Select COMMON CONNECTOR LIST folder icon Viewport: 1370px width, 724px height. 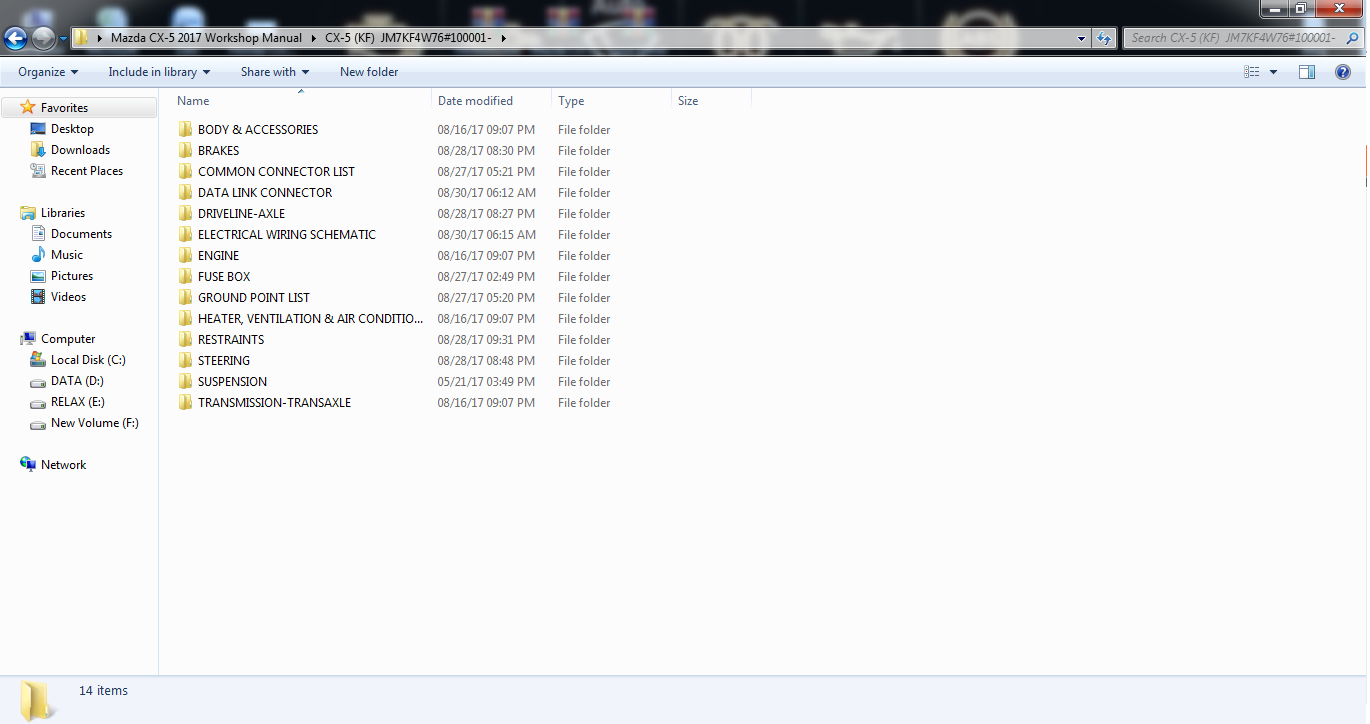[x=185, y=172]
